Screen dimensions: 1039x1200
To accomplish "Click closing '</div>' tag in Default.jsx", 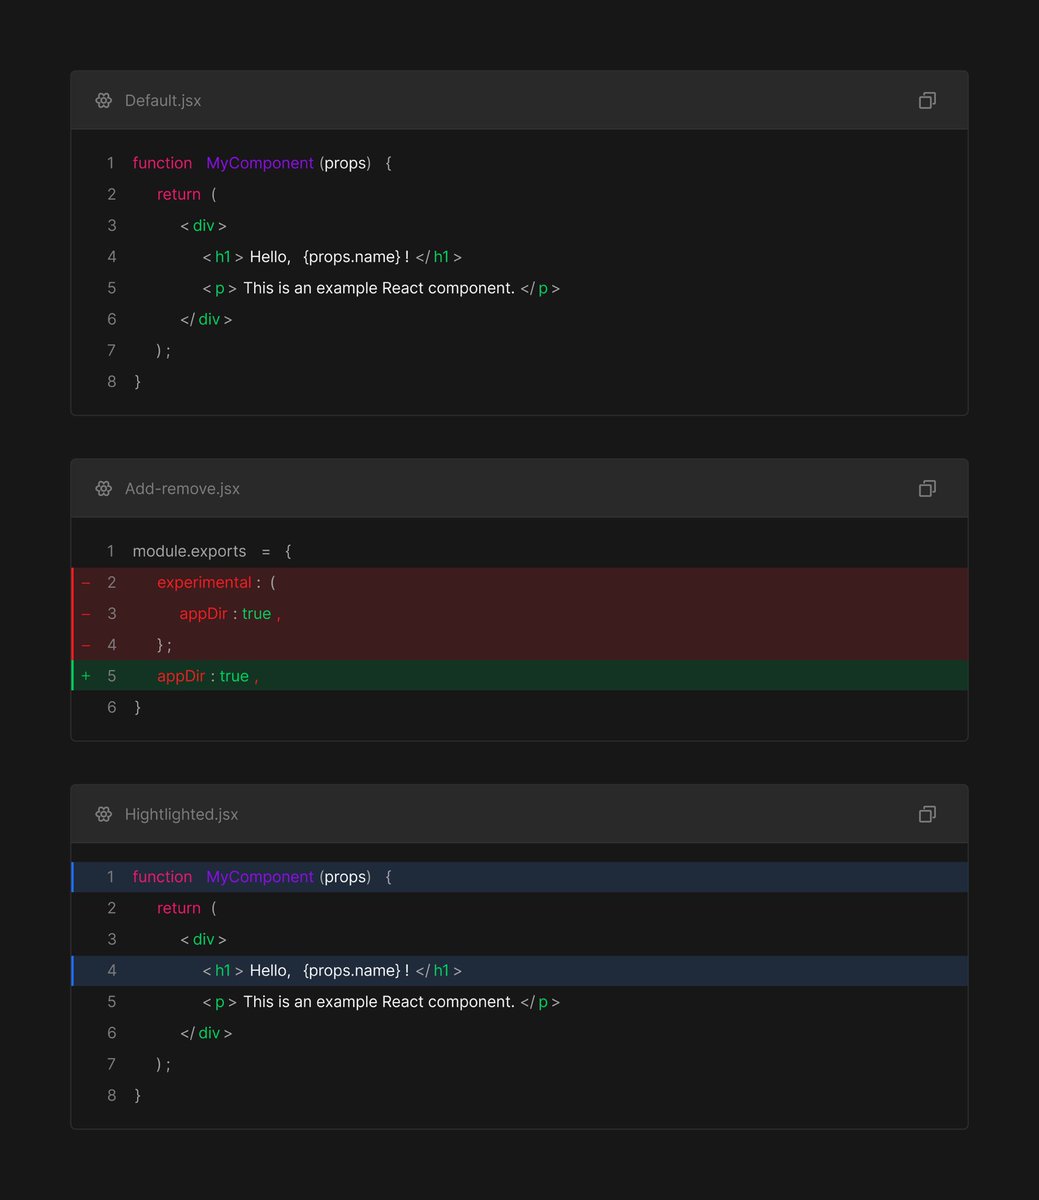I will click(x=206, y=319).
